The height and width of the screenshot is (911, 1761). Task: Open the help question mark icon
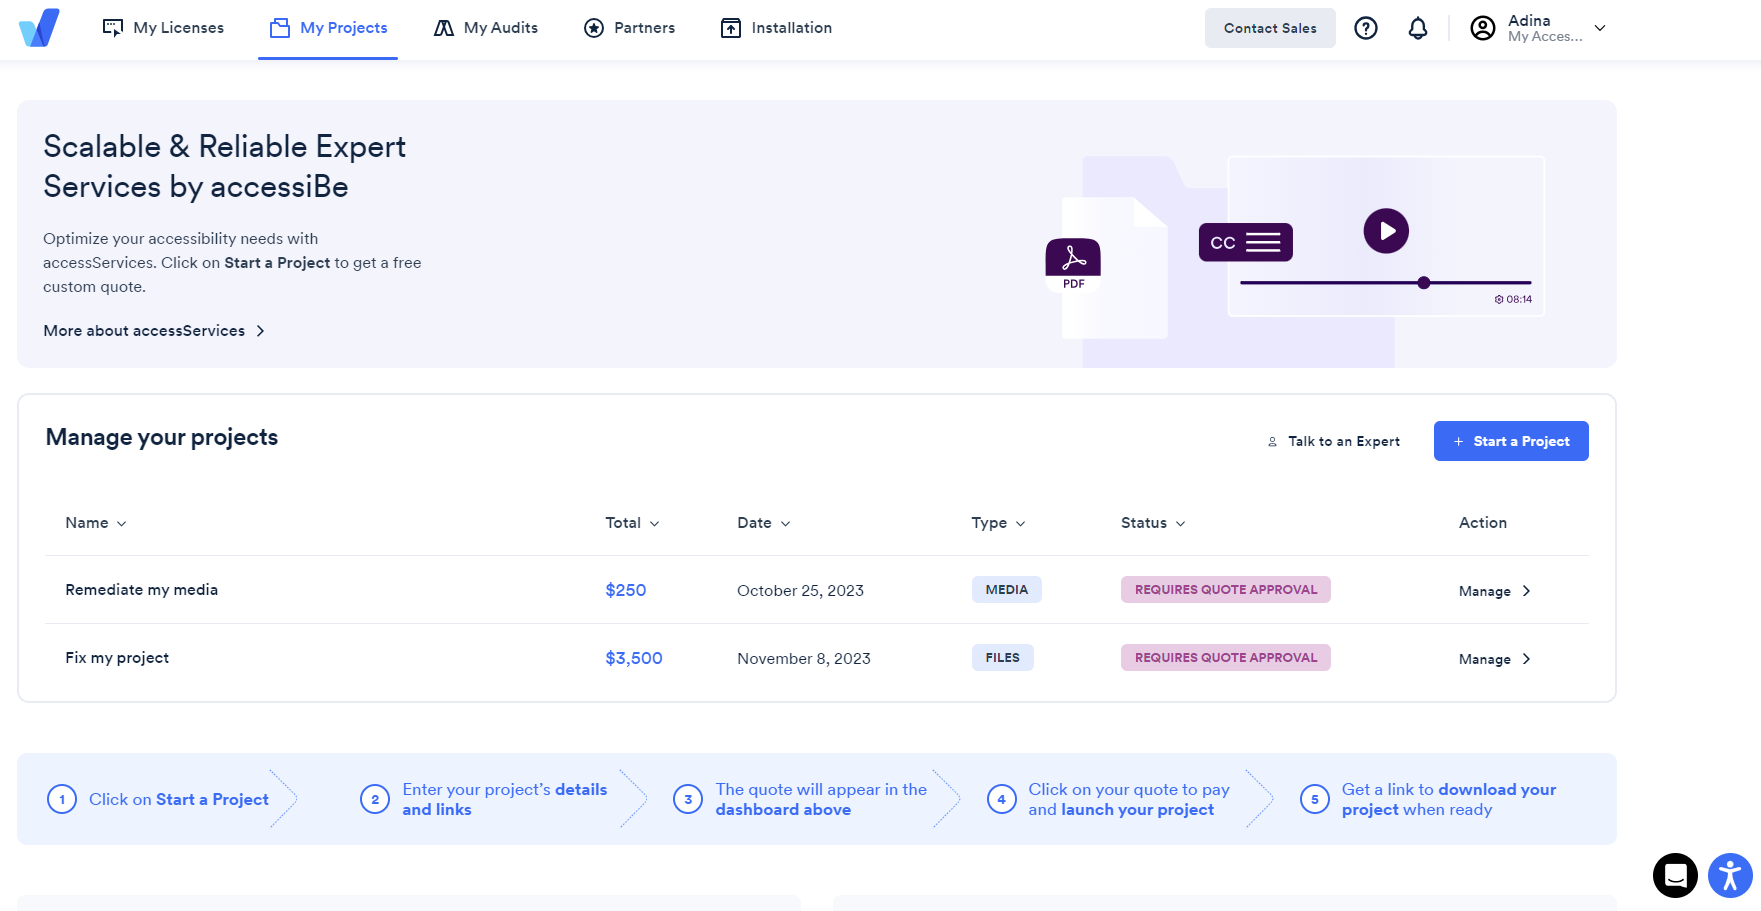tap(1366, 28)
